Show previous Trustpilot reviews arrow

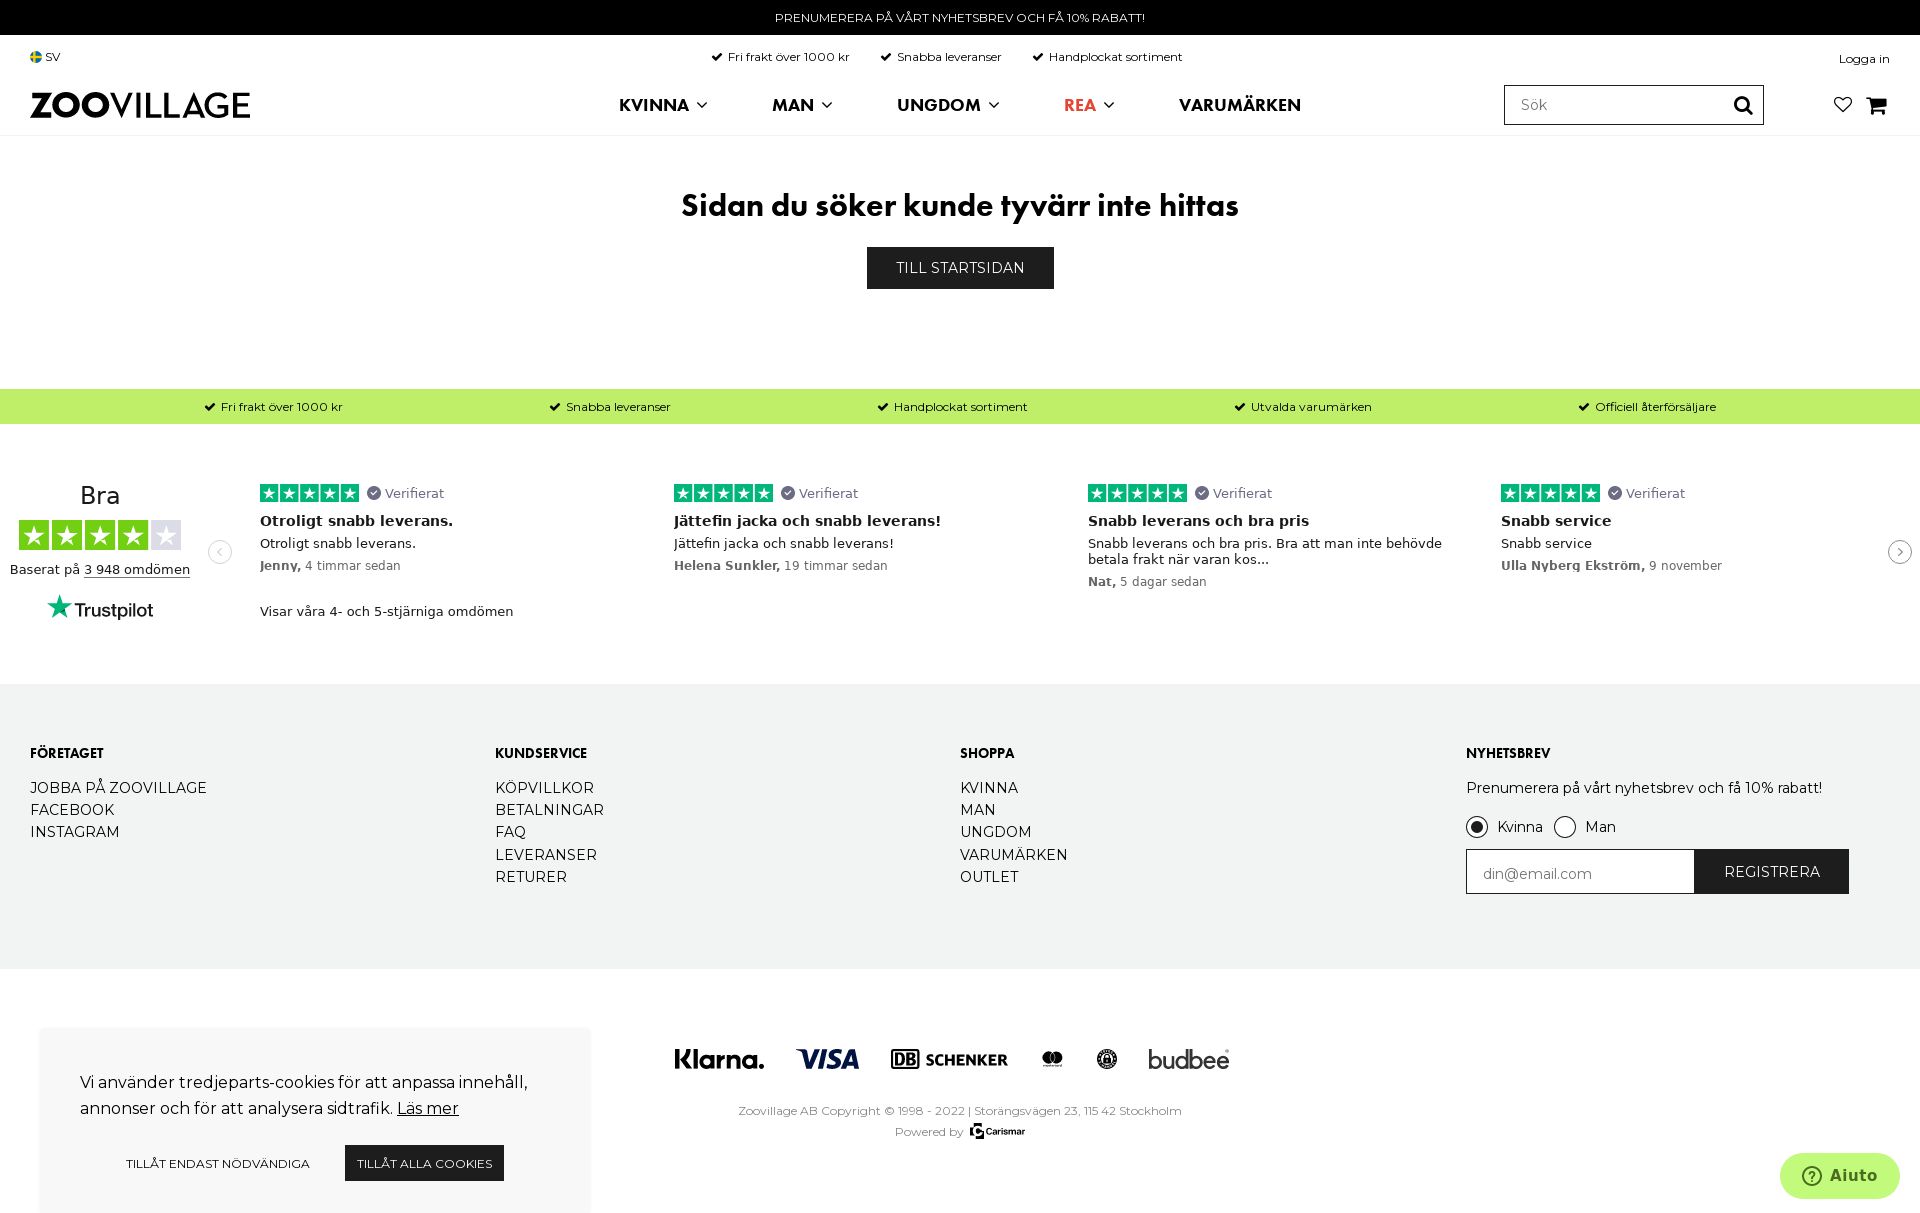point(220,552)
